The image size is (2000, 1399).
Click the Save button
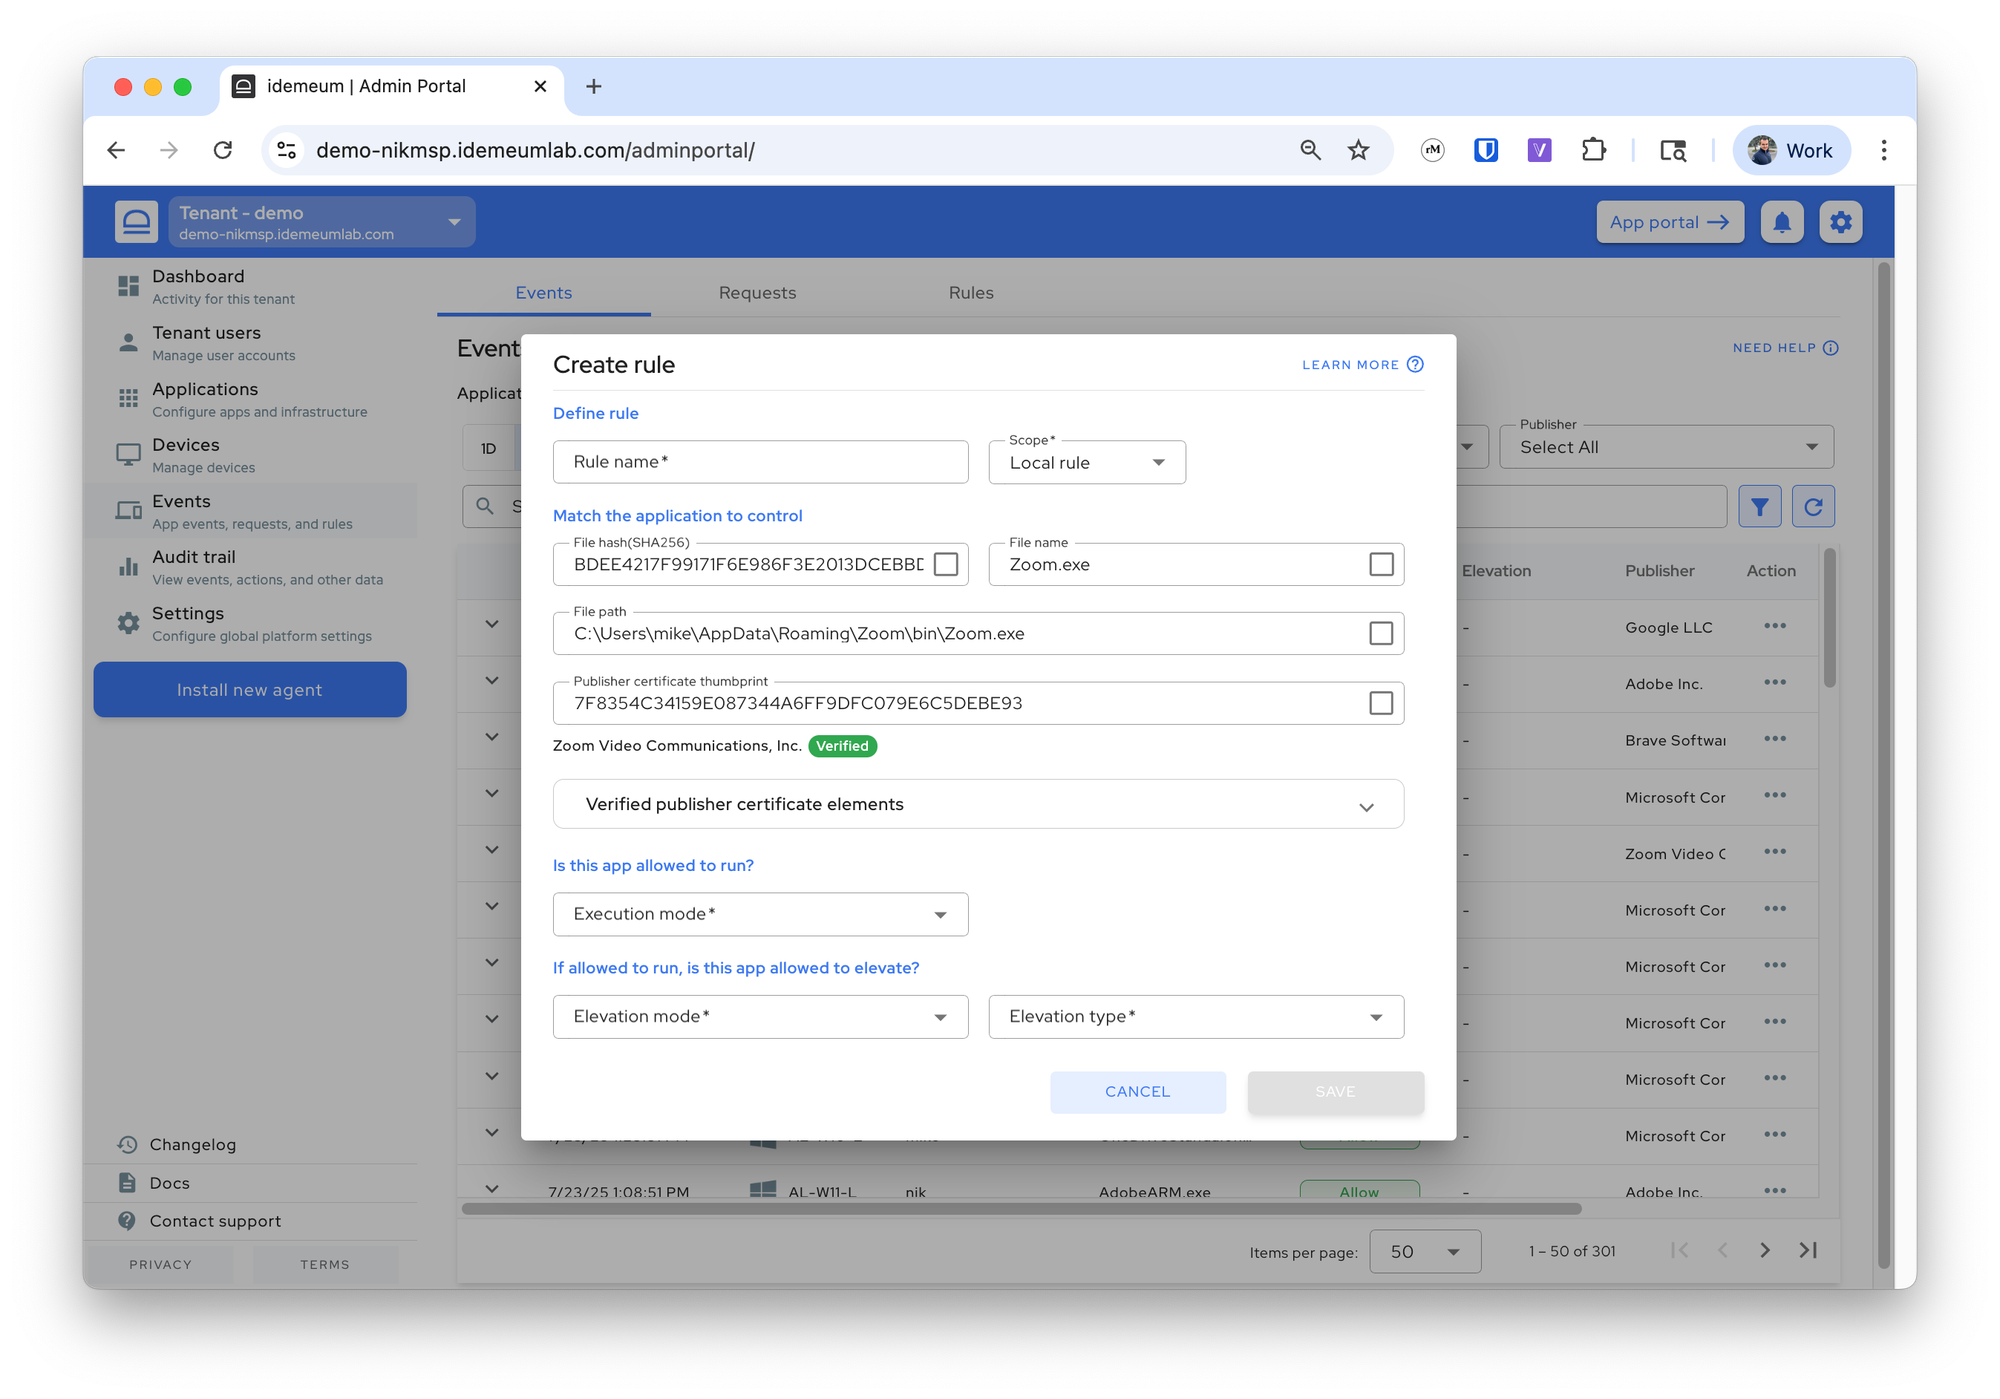(1335, 1092)
